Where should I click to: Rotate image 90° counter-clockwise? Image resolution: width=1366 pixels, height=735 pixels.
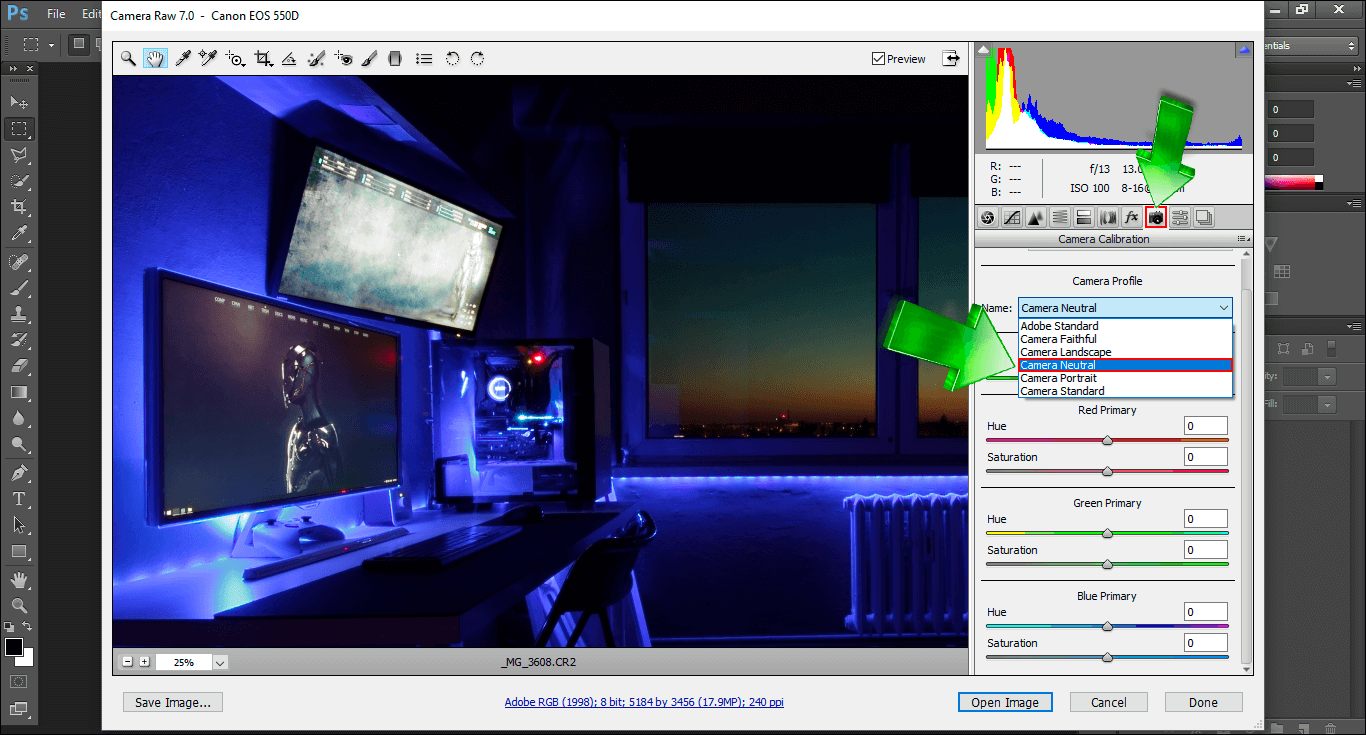pyautogui.click(x=452, y=59)
